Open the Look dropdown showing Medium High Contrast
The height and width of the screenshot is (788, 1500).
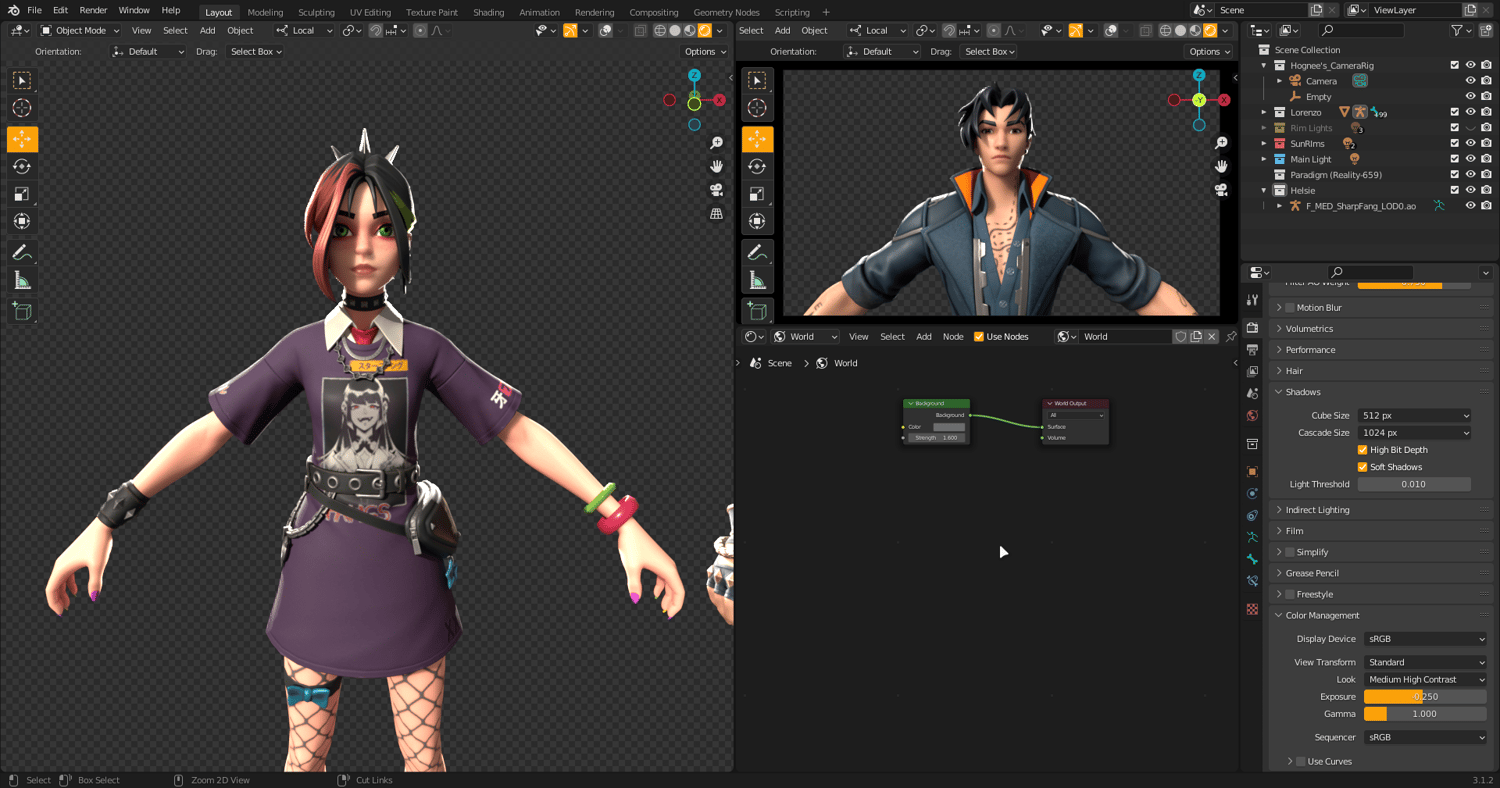pos(1425,680)
